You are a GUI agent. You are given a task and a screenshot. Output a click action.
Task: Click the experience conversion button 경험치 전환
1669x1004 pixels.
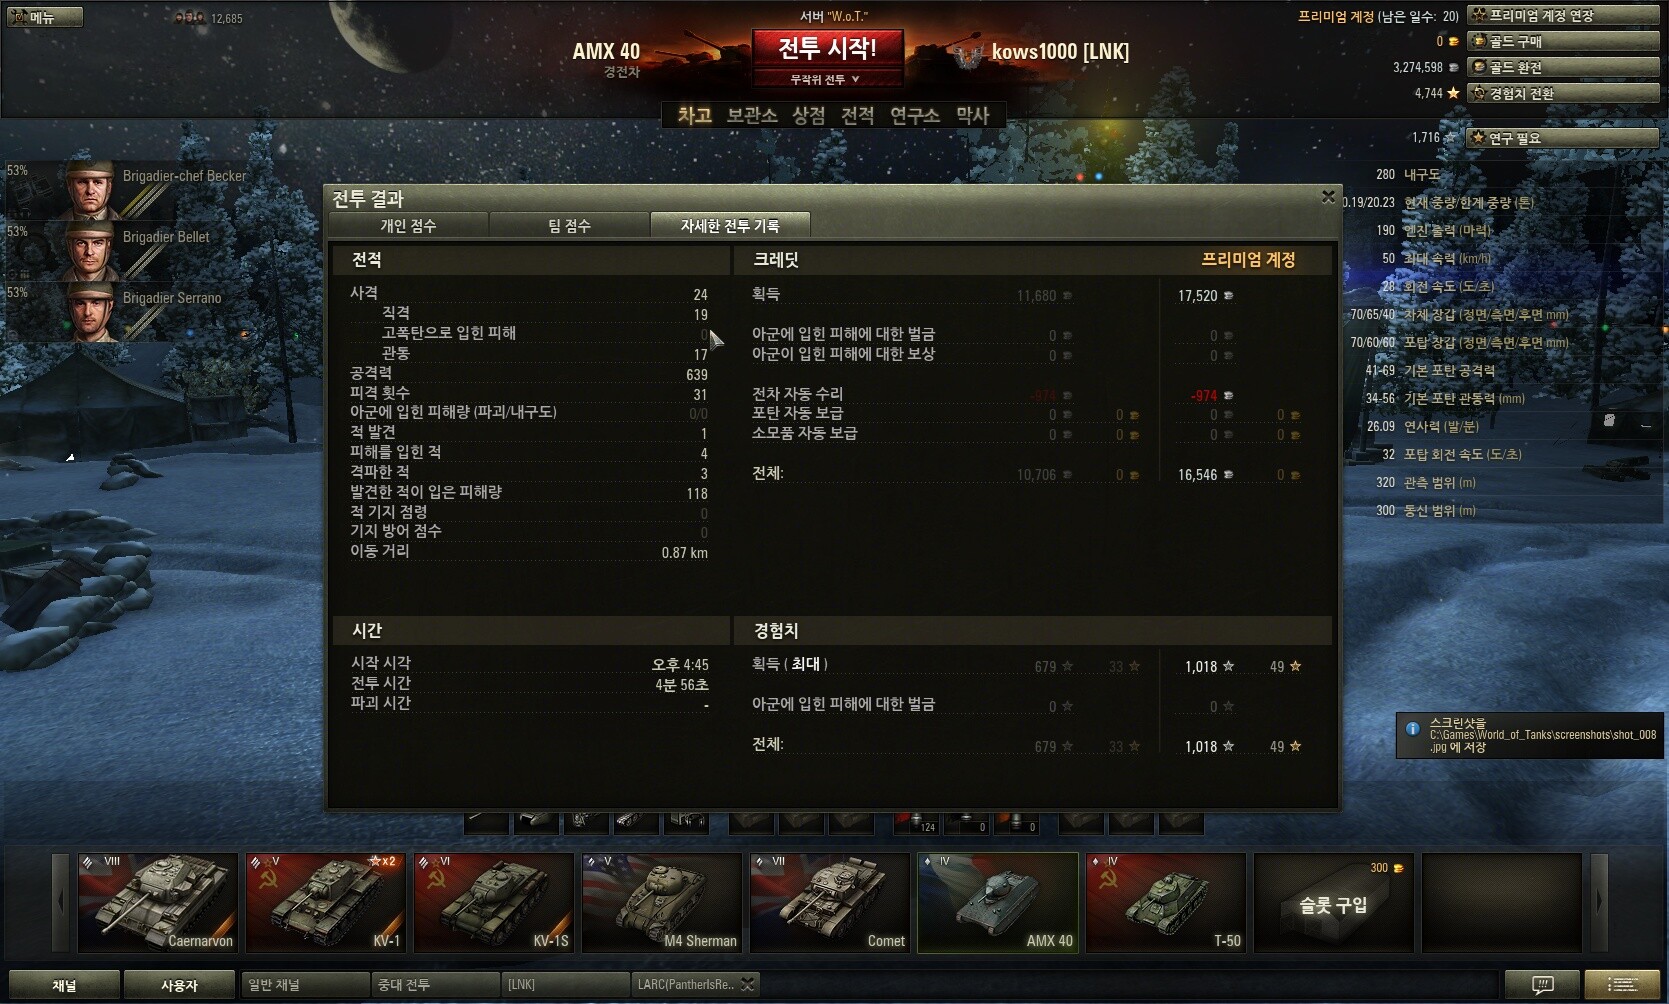coord(1563,93)
